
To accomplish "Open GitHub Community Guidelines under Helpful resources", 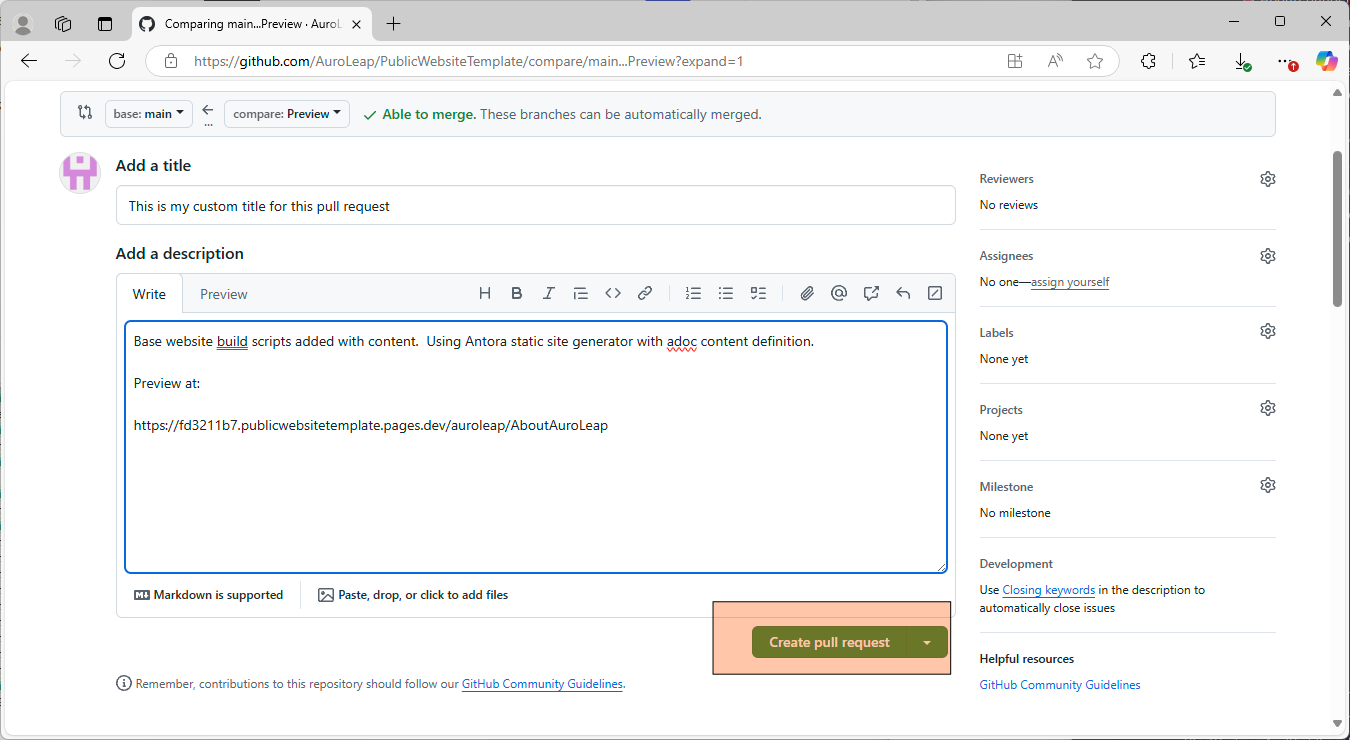I will 1060,685.
